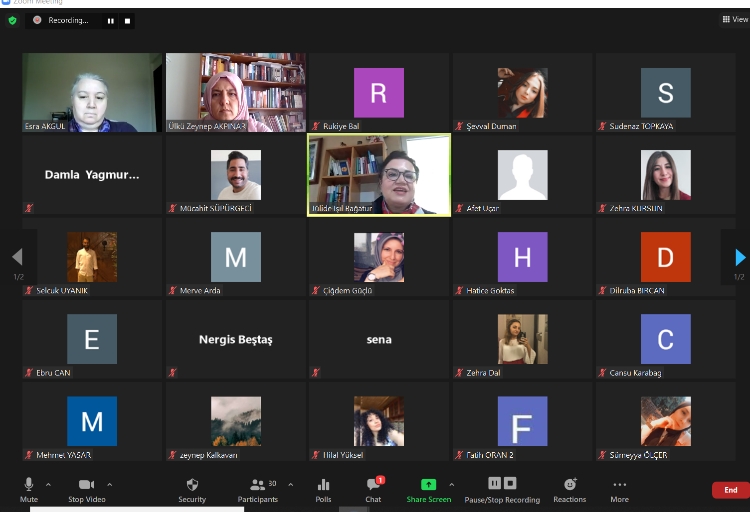Select Ülkü Zeynep AKPINAR's video tile
The image size is (750, 512).
click(x=236, y=92)
